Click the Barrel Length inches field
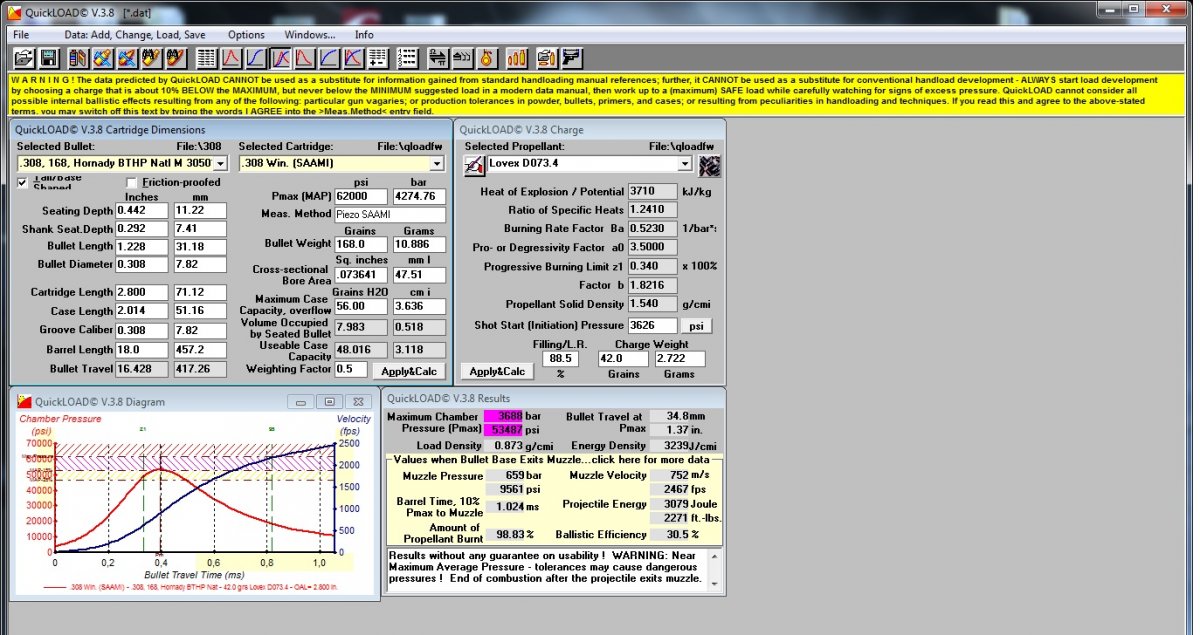Viewport: 1200px width, 635px height. coord(140,350)
